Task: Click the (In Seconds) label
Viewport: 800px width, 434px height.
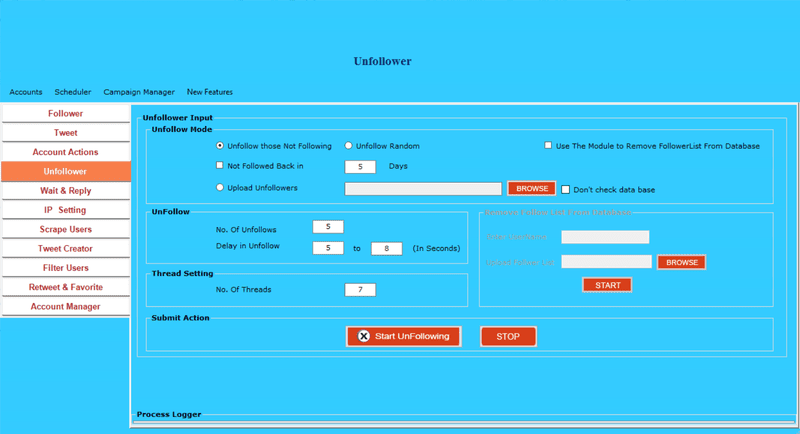Action: pos(436,248)
